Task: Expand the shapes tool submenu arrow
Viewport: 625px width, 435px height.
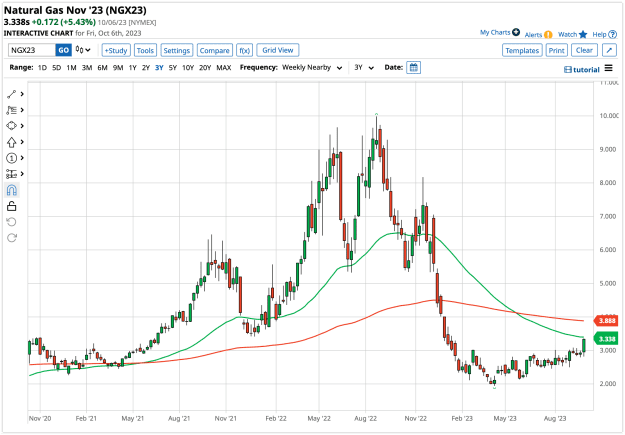Action: tap(22, 126)
